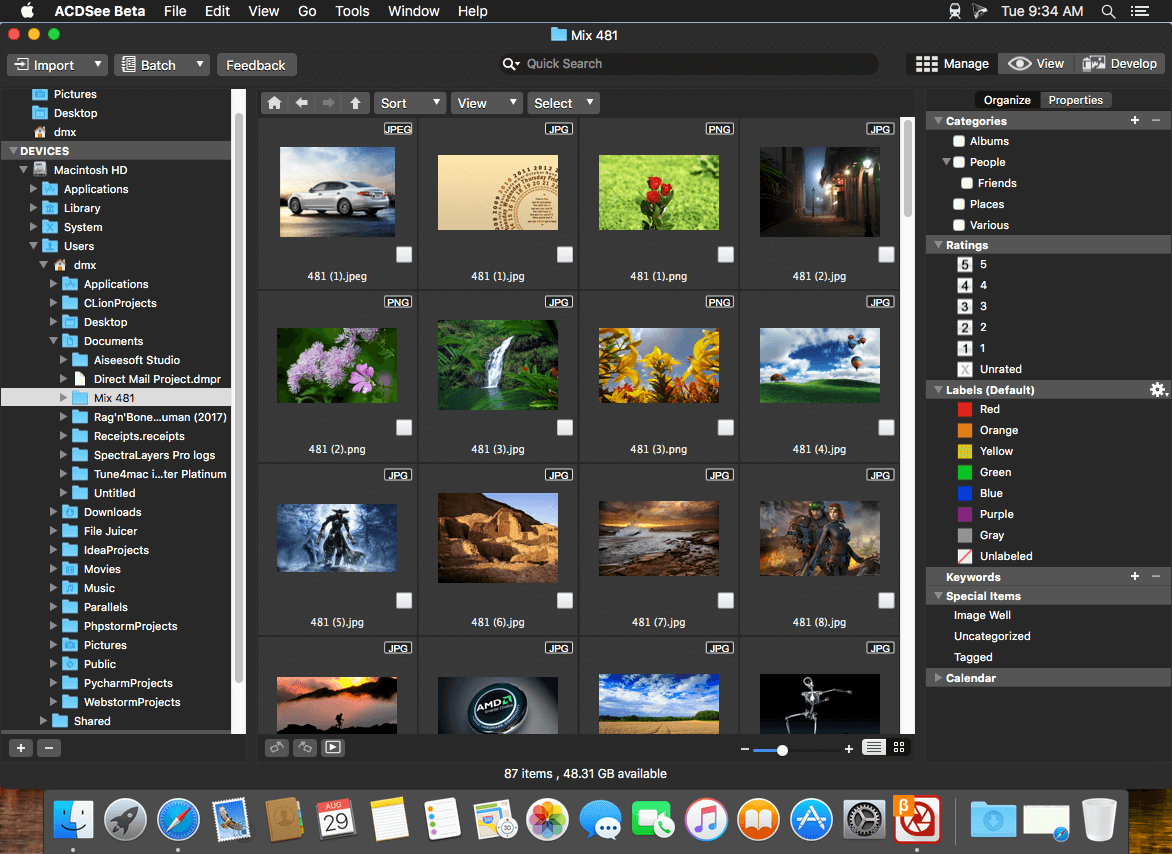Viewport: 1172px width, 854px height.
Task: Go up one folder with up arrow
Action: point(355,103)
